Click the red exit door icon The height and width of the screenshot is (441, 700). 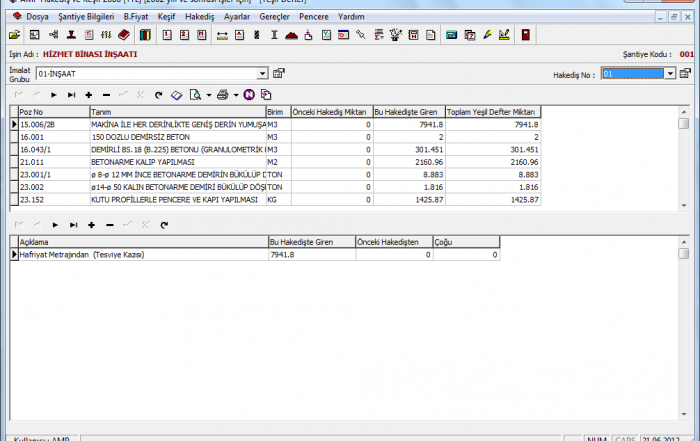click(x=525, y=36)
